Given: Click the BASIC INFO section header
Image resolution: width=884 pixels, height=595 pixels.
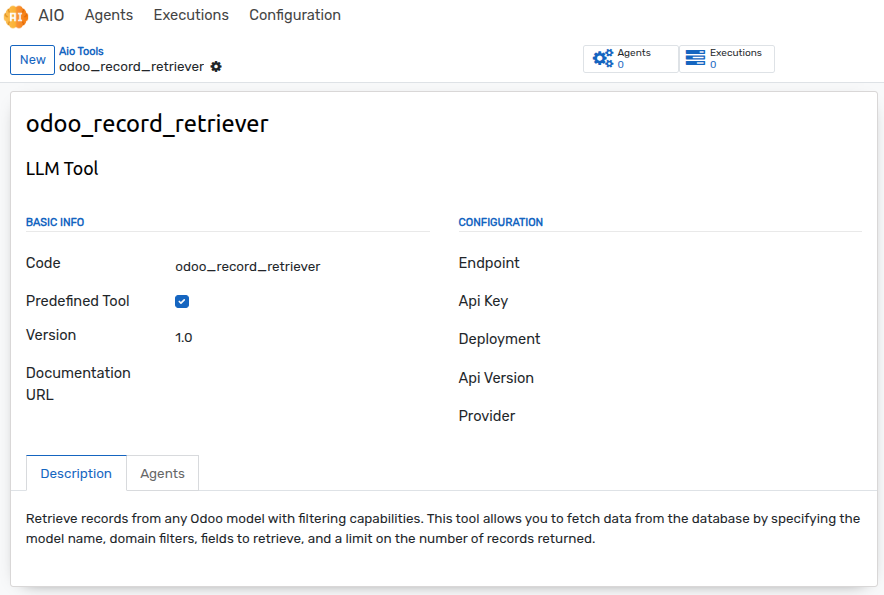Looking at the screenshot, I should [x=55, y=222].
